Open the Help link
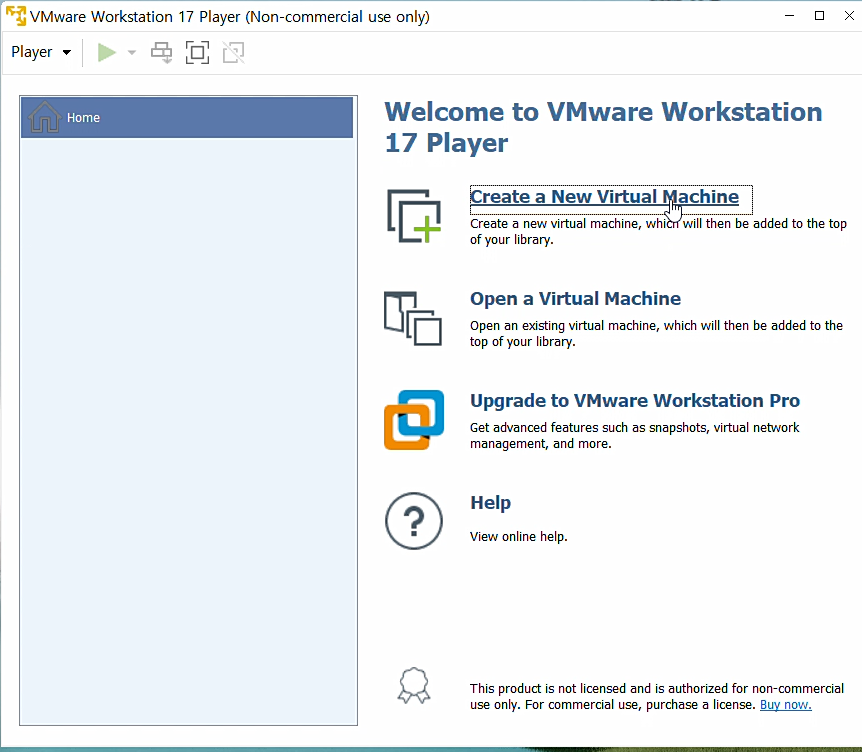This screenshot has width=862, height=752. click(490, 503)
